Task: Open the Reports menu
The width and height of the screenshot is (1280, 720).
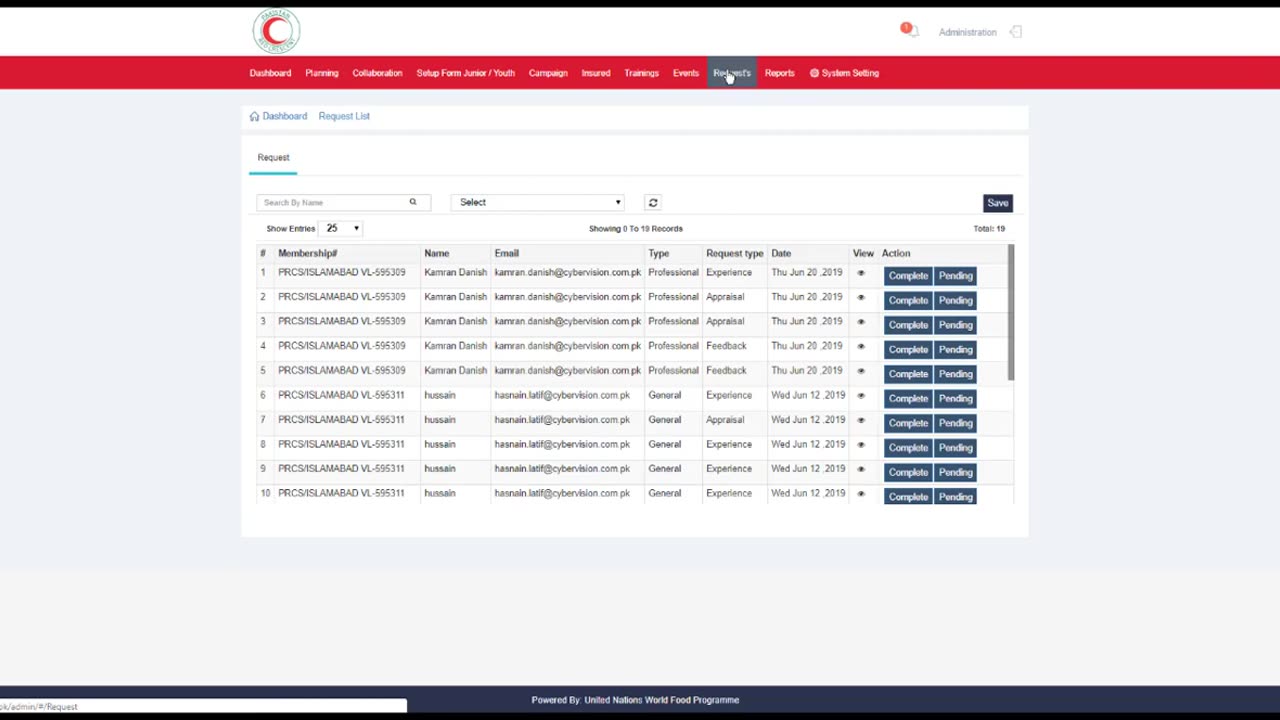Action: (779, 73)
